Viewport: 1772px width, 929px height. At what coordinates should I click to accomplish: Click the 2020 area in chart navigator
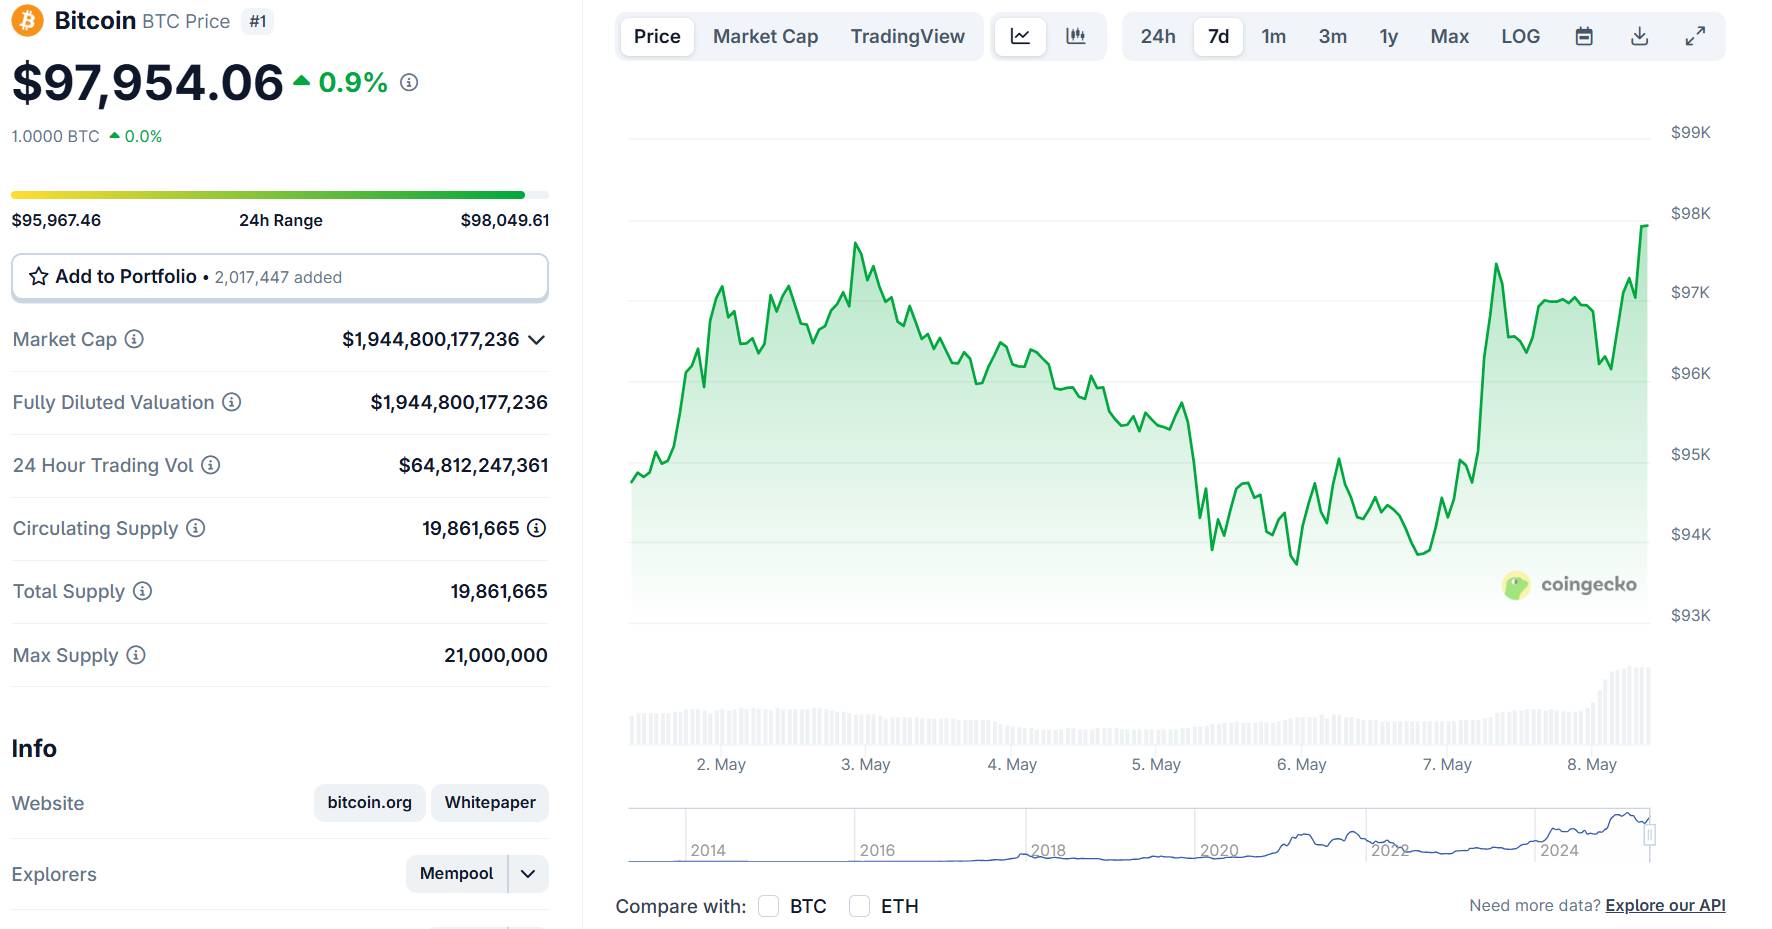click(x=1219, y=850)
